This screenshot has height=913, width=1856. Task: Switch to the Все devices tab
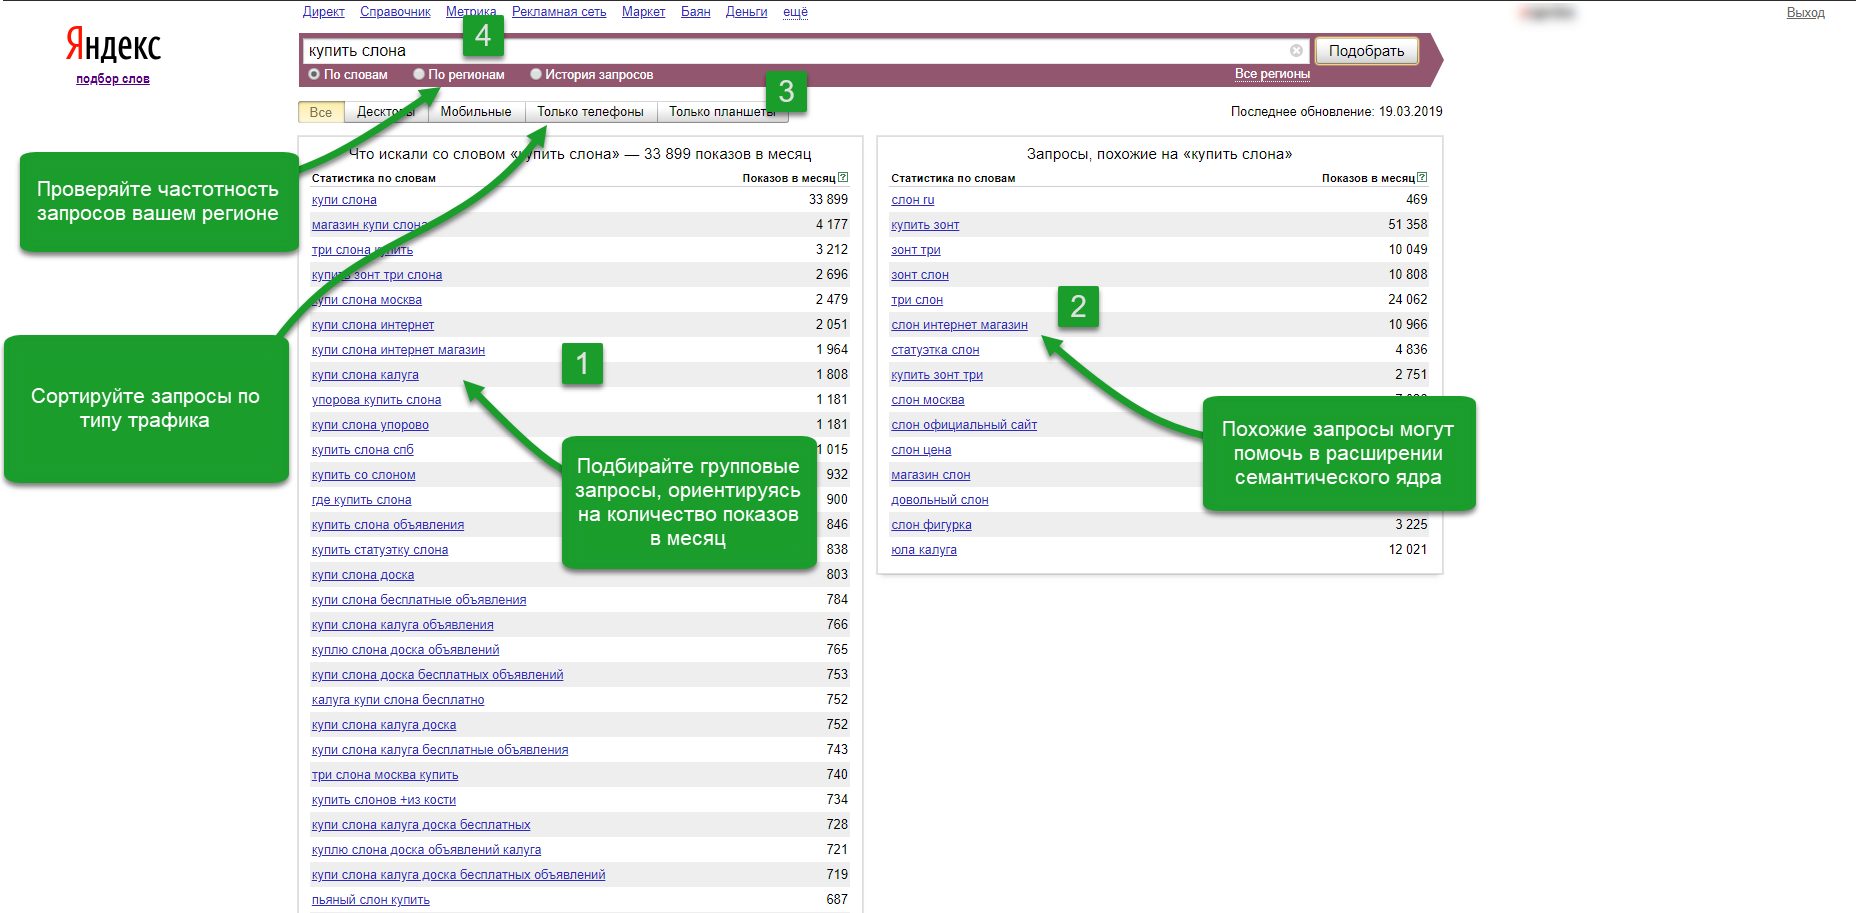pyautogui.click(x=321, y=112)
